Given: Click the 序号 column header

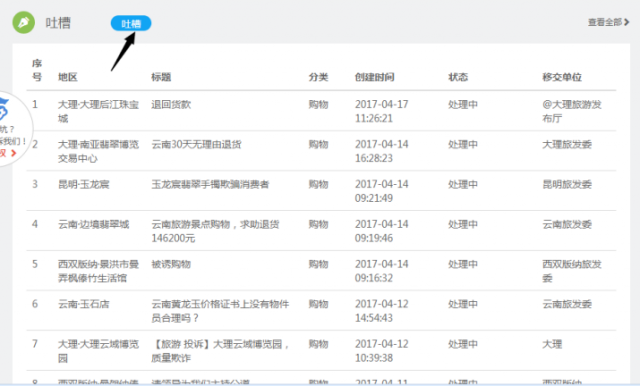Looking at the screenshot, I should coord(37,70).
